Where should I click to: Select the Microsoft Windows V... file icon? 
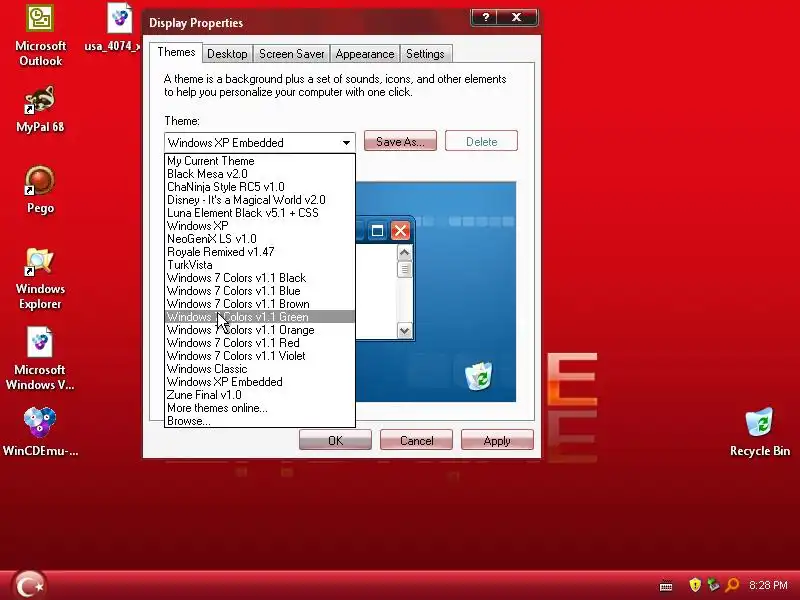40,359
